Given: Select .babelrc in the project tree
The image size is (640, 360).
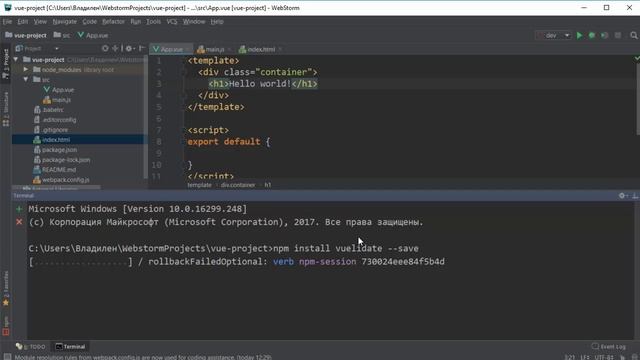Looking at the screenshot, I should [49, 110].
